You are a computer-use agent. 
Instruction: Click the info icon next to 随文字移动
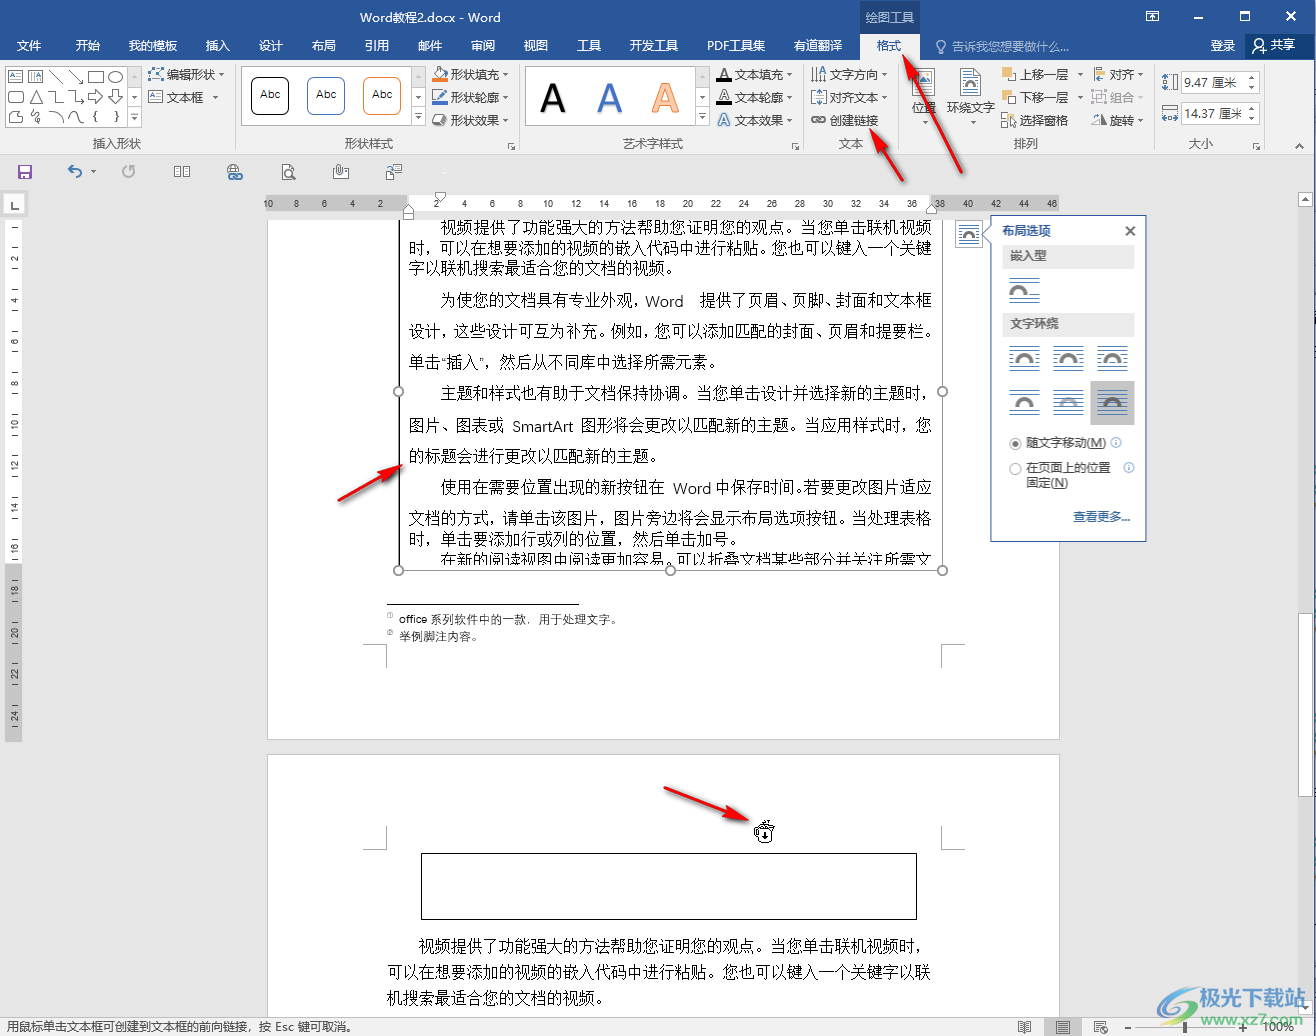tap(1116, 443)
